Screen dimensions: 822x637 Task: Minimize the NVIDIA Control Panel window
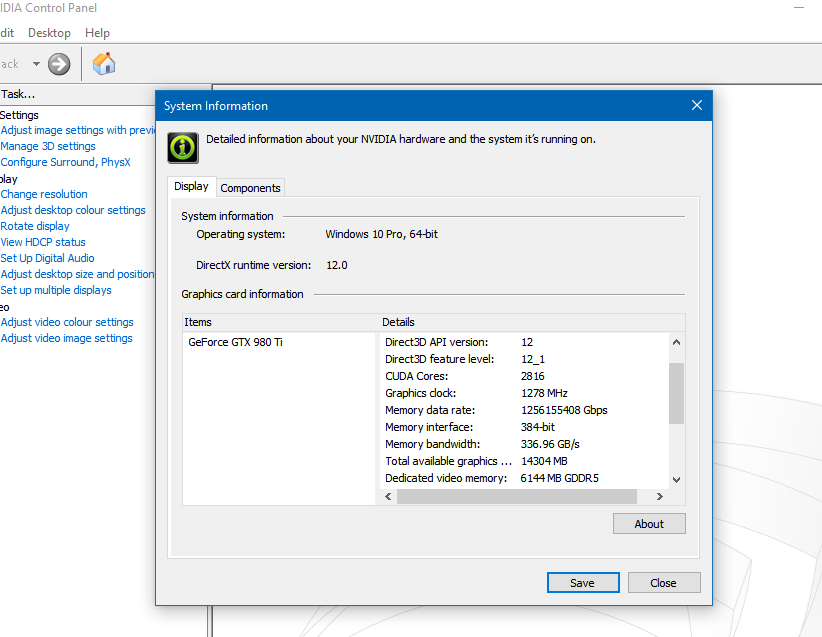pos(799,8)
